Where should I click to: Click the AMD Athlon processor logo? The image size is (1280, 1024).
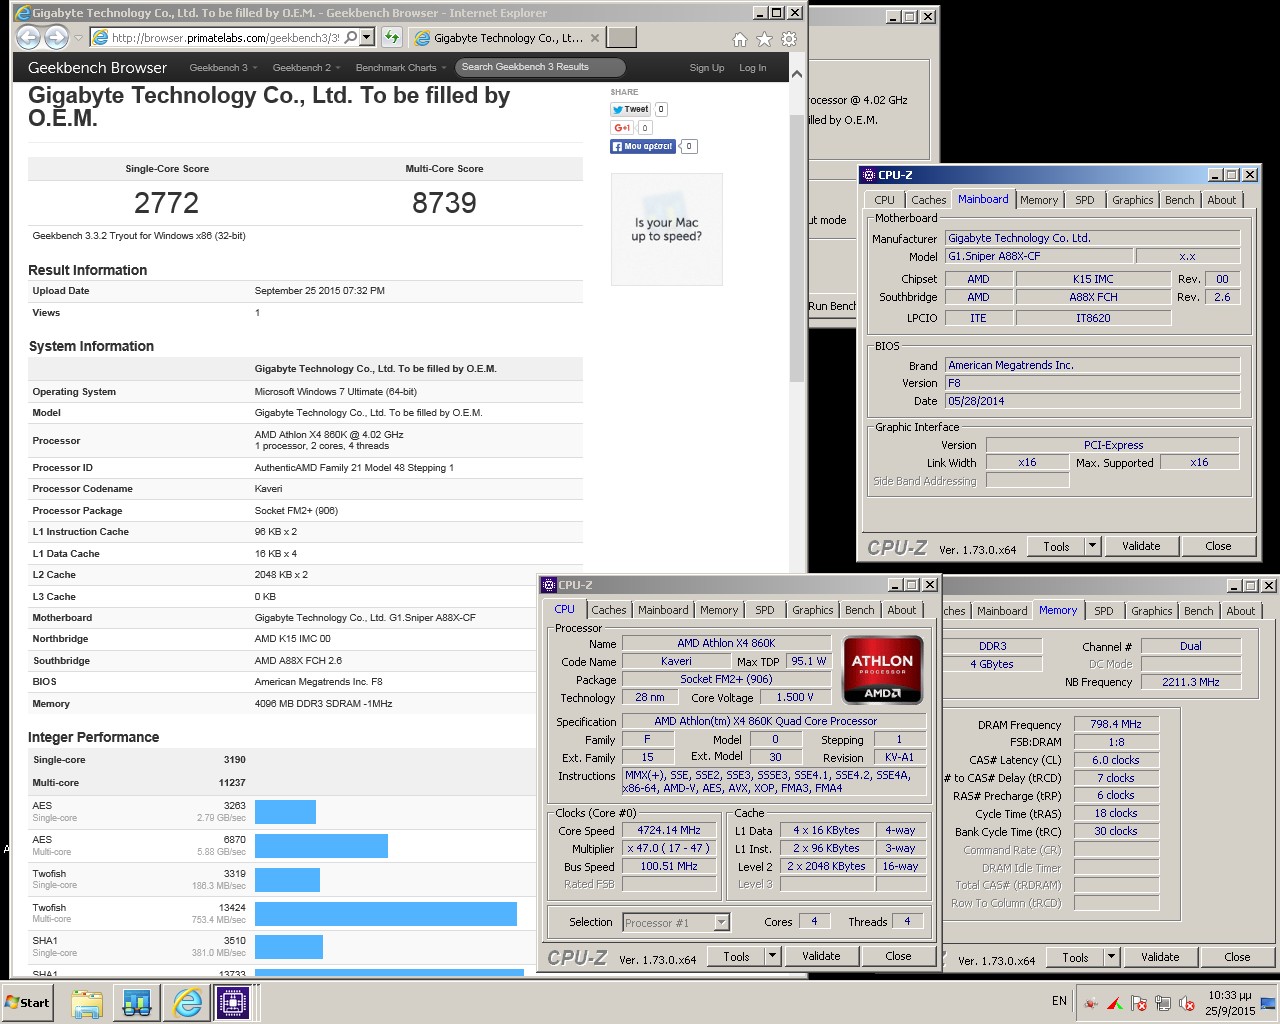point(882,670)
